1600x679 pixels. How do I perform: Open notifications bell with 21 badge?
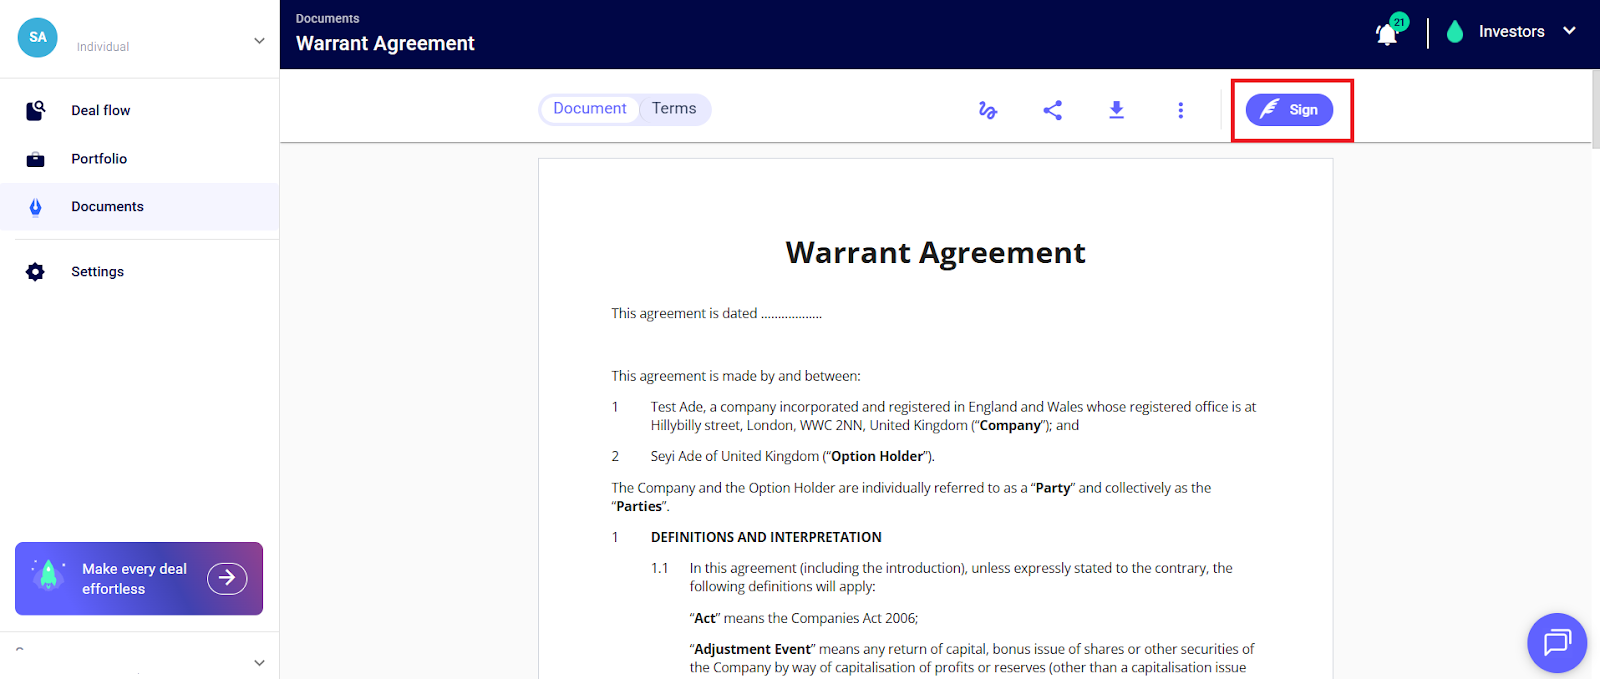point(1387,34)
